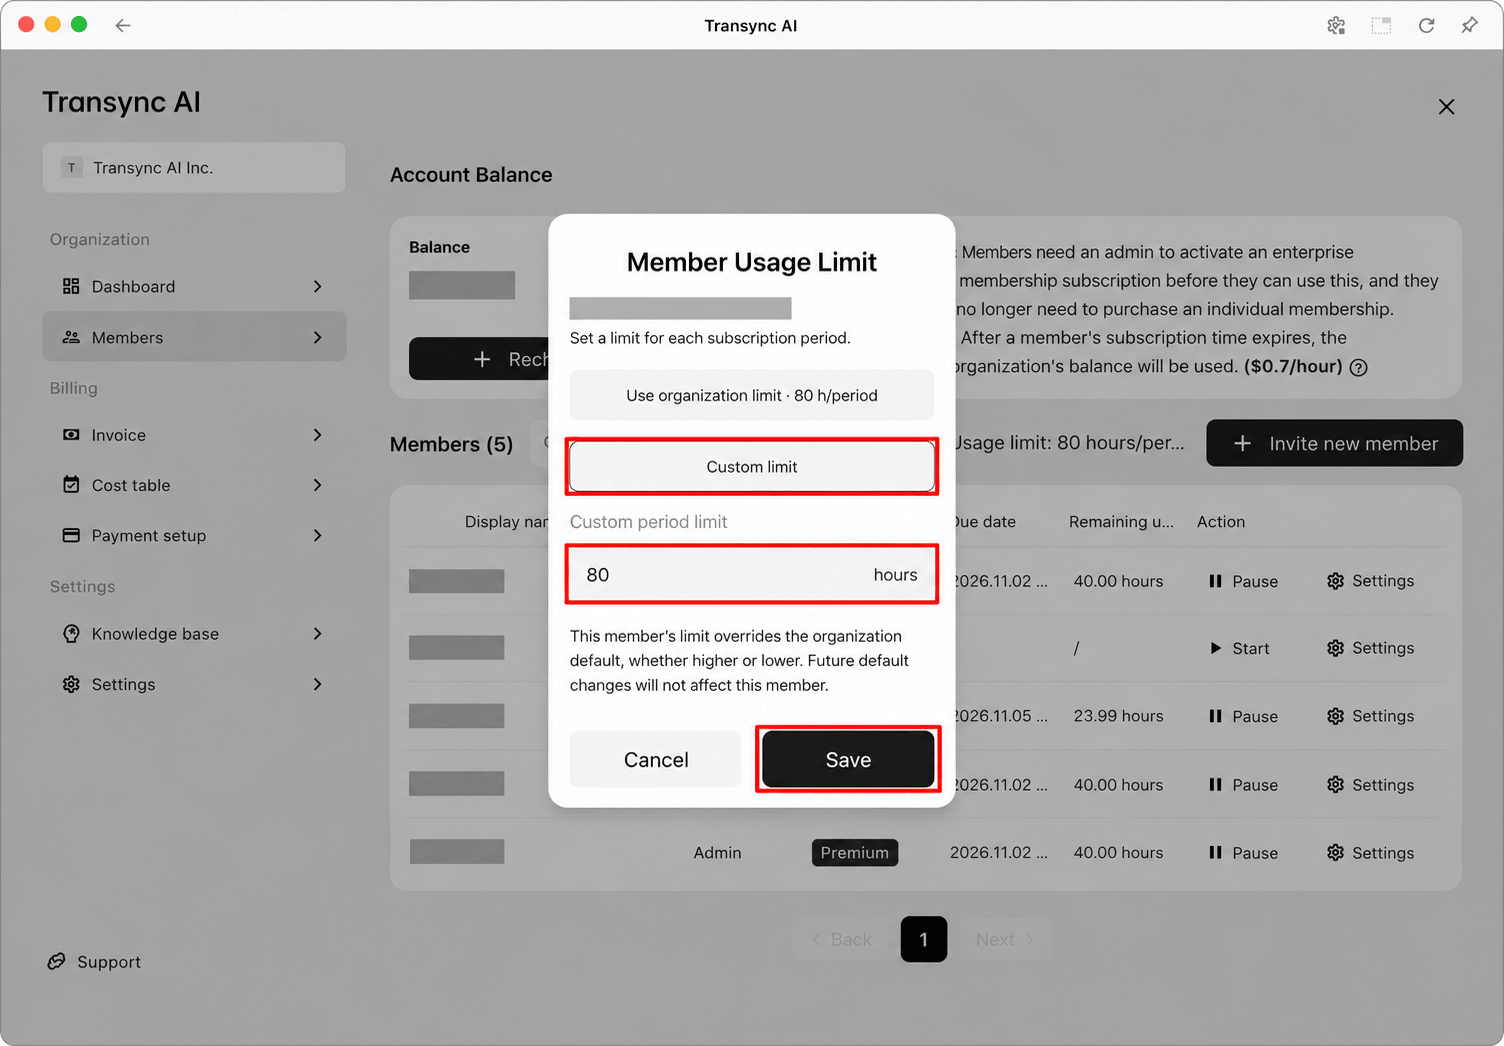Click the help icon next to $0.7/hour

(1358, 367)
